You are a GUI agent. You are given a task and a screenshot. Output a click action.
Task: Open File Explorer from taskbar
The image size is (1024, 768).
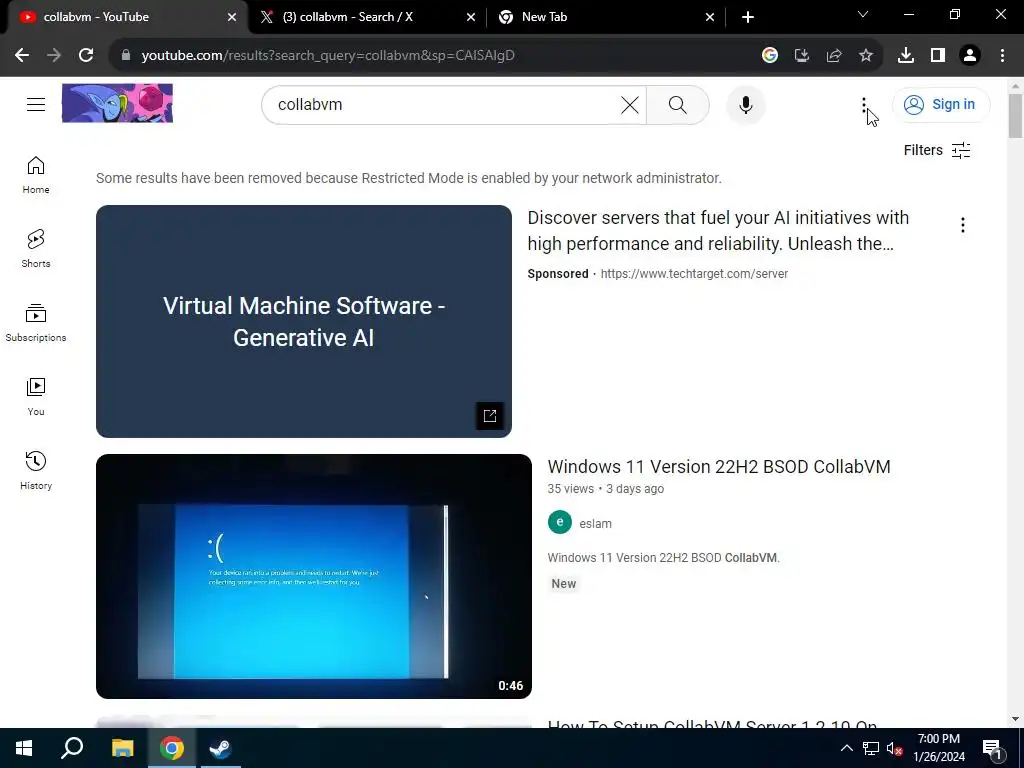tap(122, 748)
